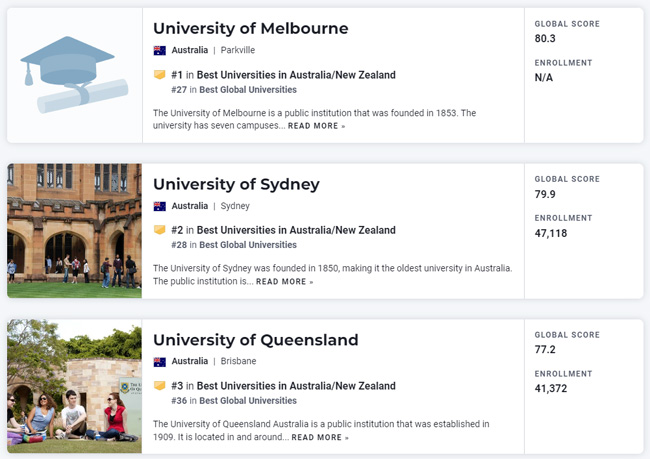650x459 pixels.
Task: Open the University of Queensland students photo
Action: [x=74, y=387]
